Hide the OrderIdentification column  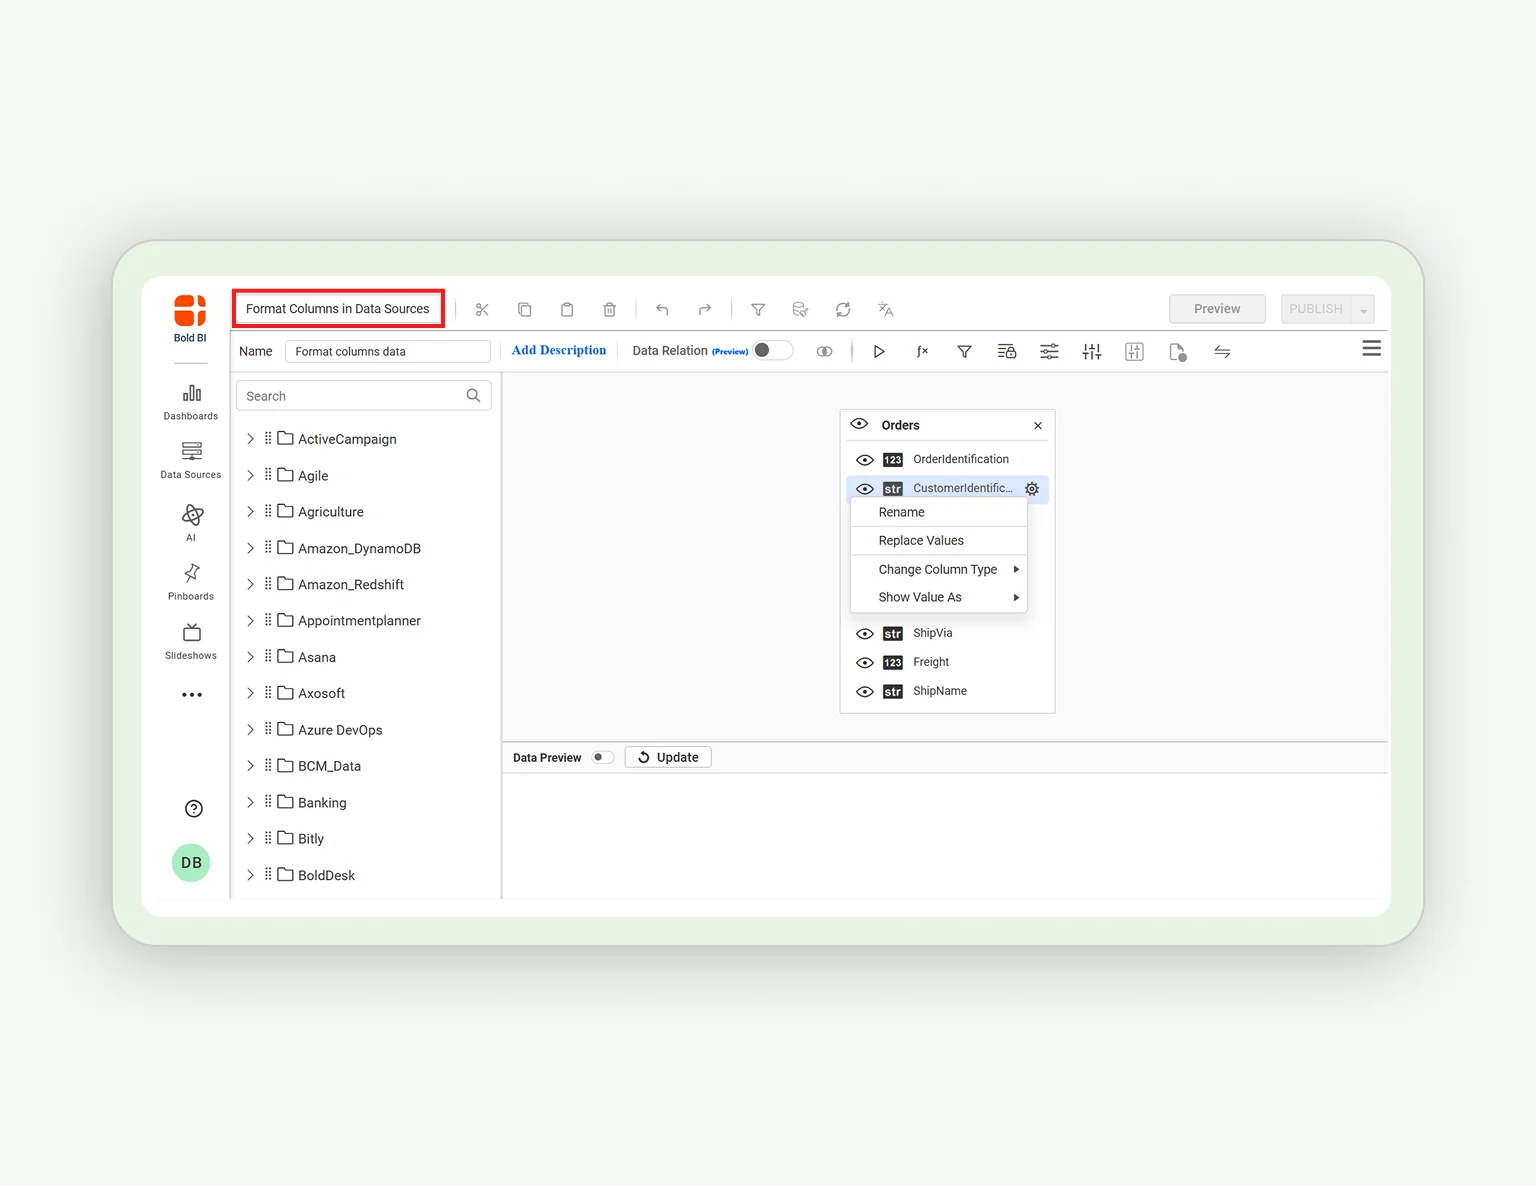865,460
